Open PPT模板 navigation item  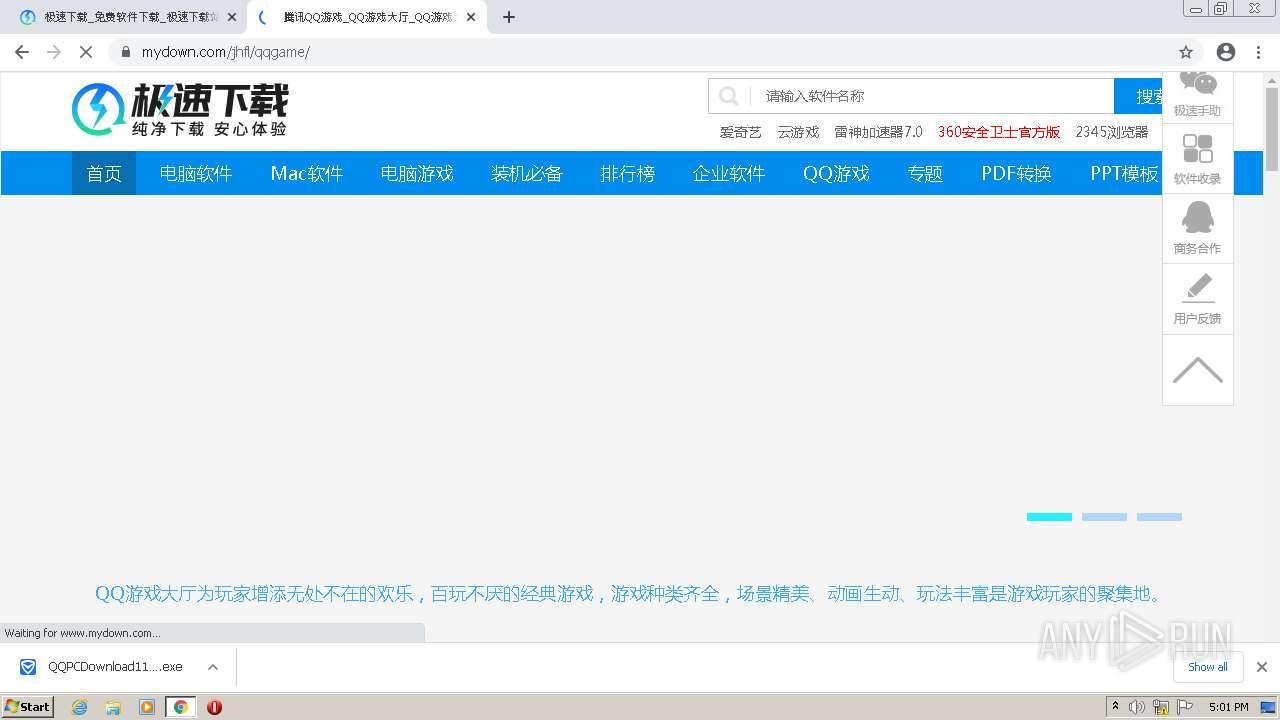coord(1124,173)
